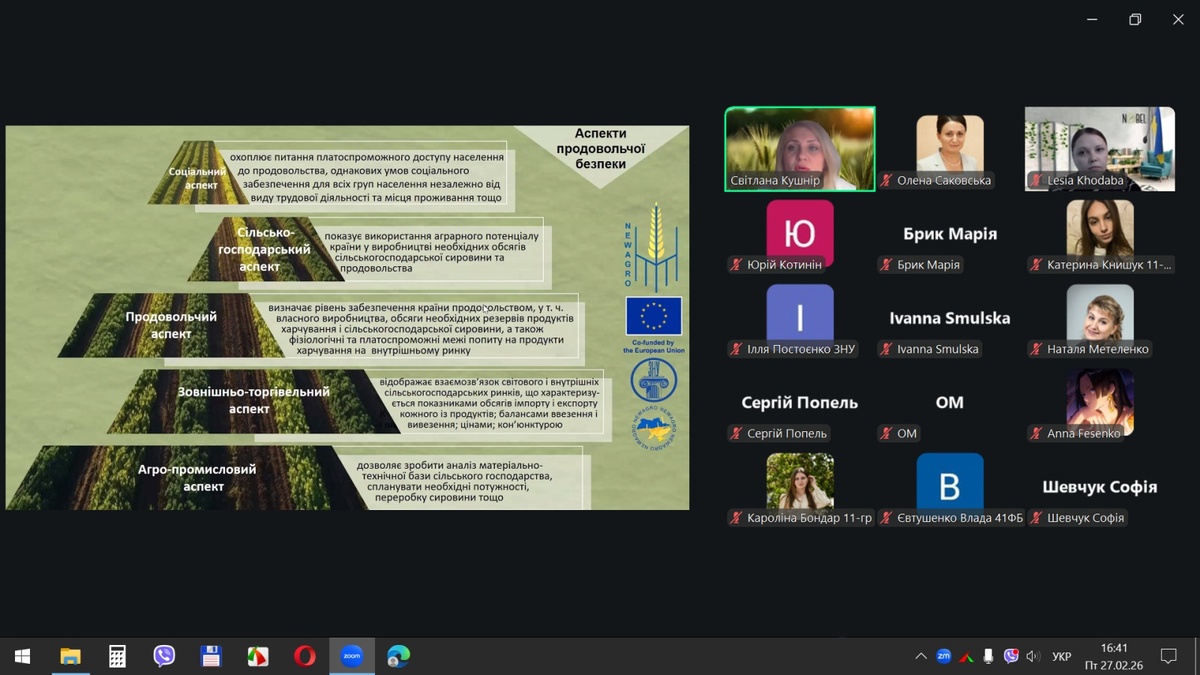Viewport: 1200px width, 675px height.
Task: Open Calculator from the taskbar
Action: click(117, 656)
